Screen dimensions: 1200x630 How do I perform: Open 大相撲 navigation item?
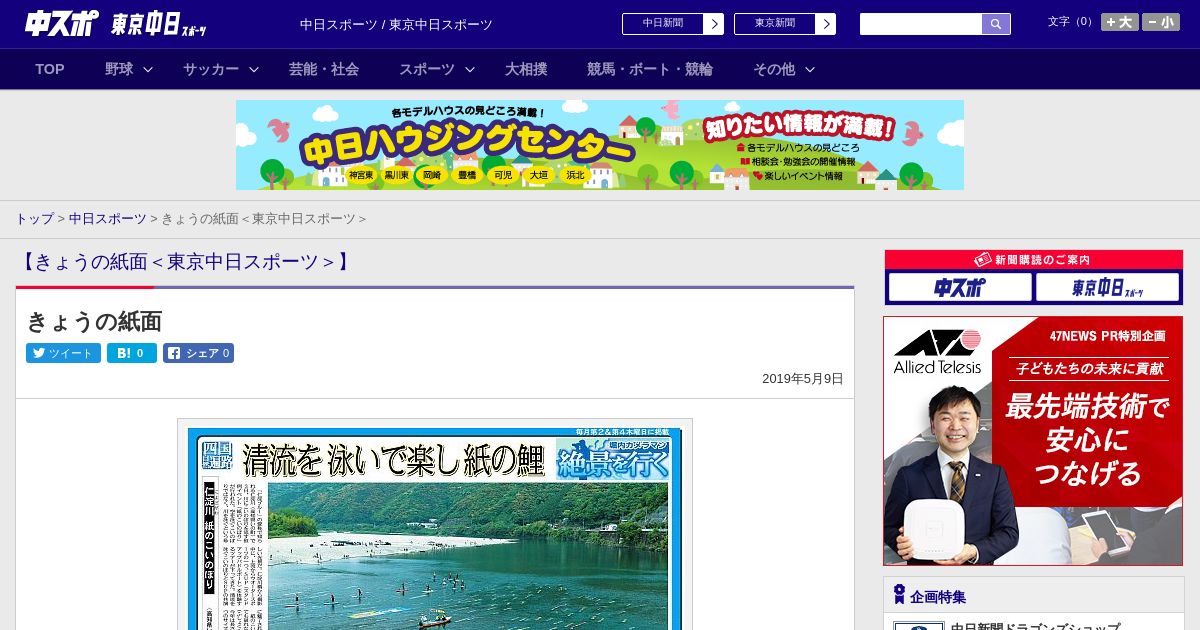click(526, 69)
